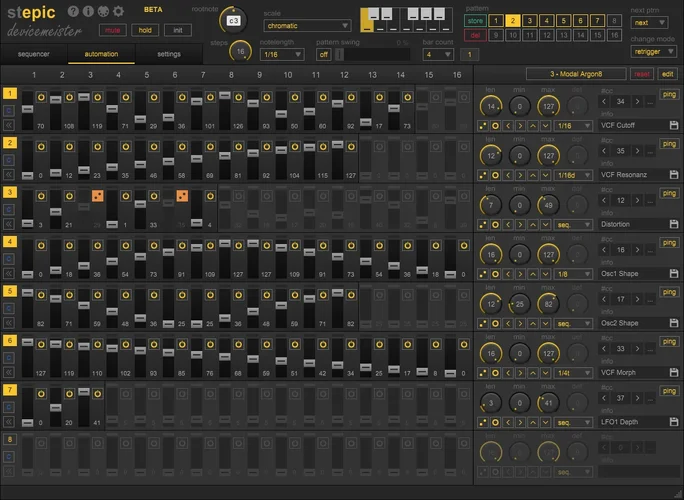
Task: Click the init button
Action: pyautogui.click(x=178, y=30)
